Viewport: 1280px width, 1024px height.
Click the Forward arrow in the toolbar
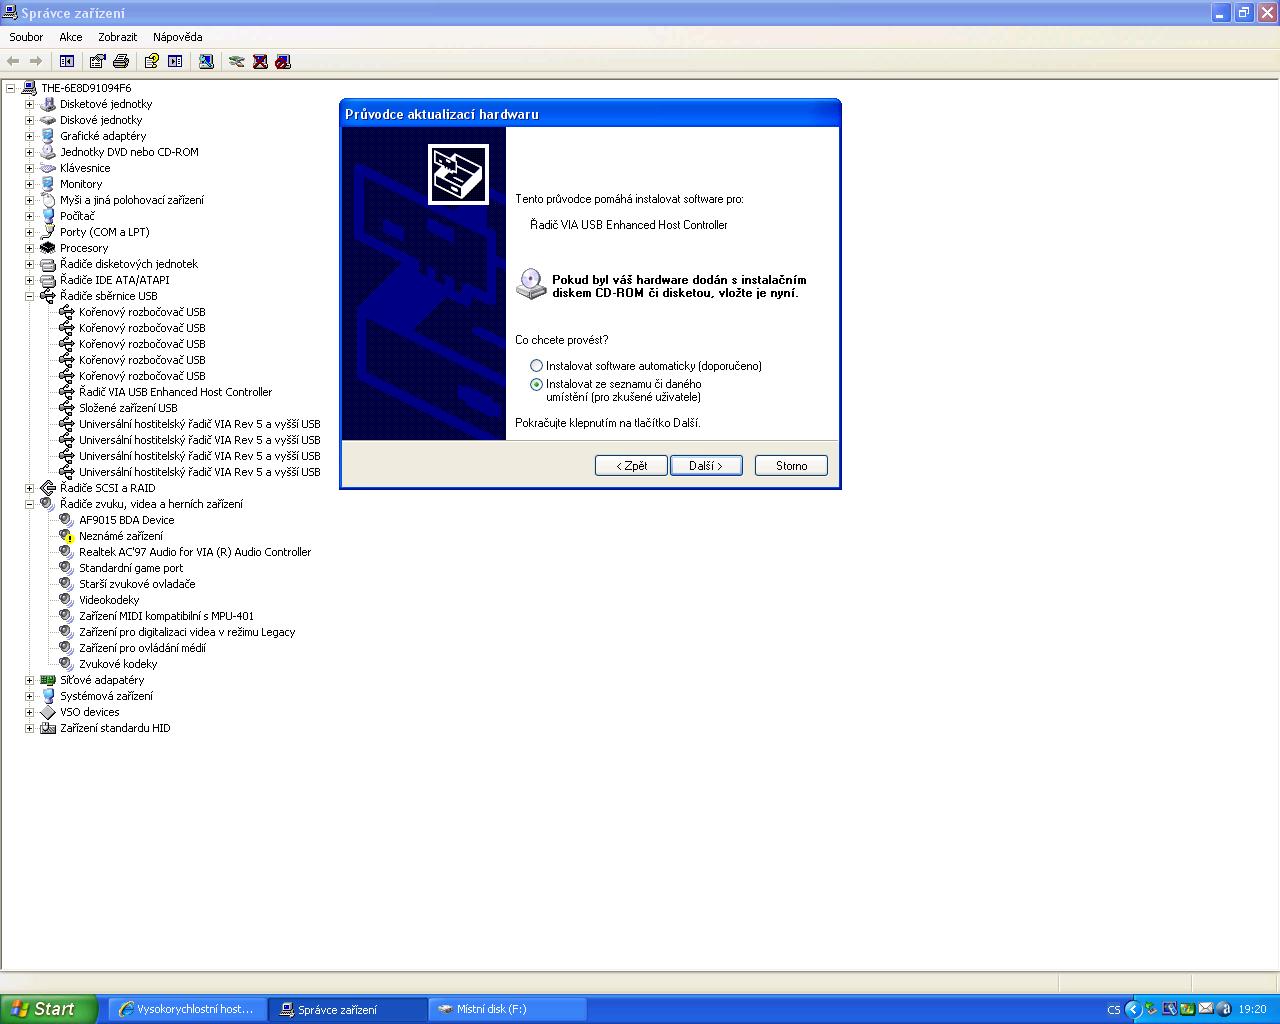(x=36, y=61)
